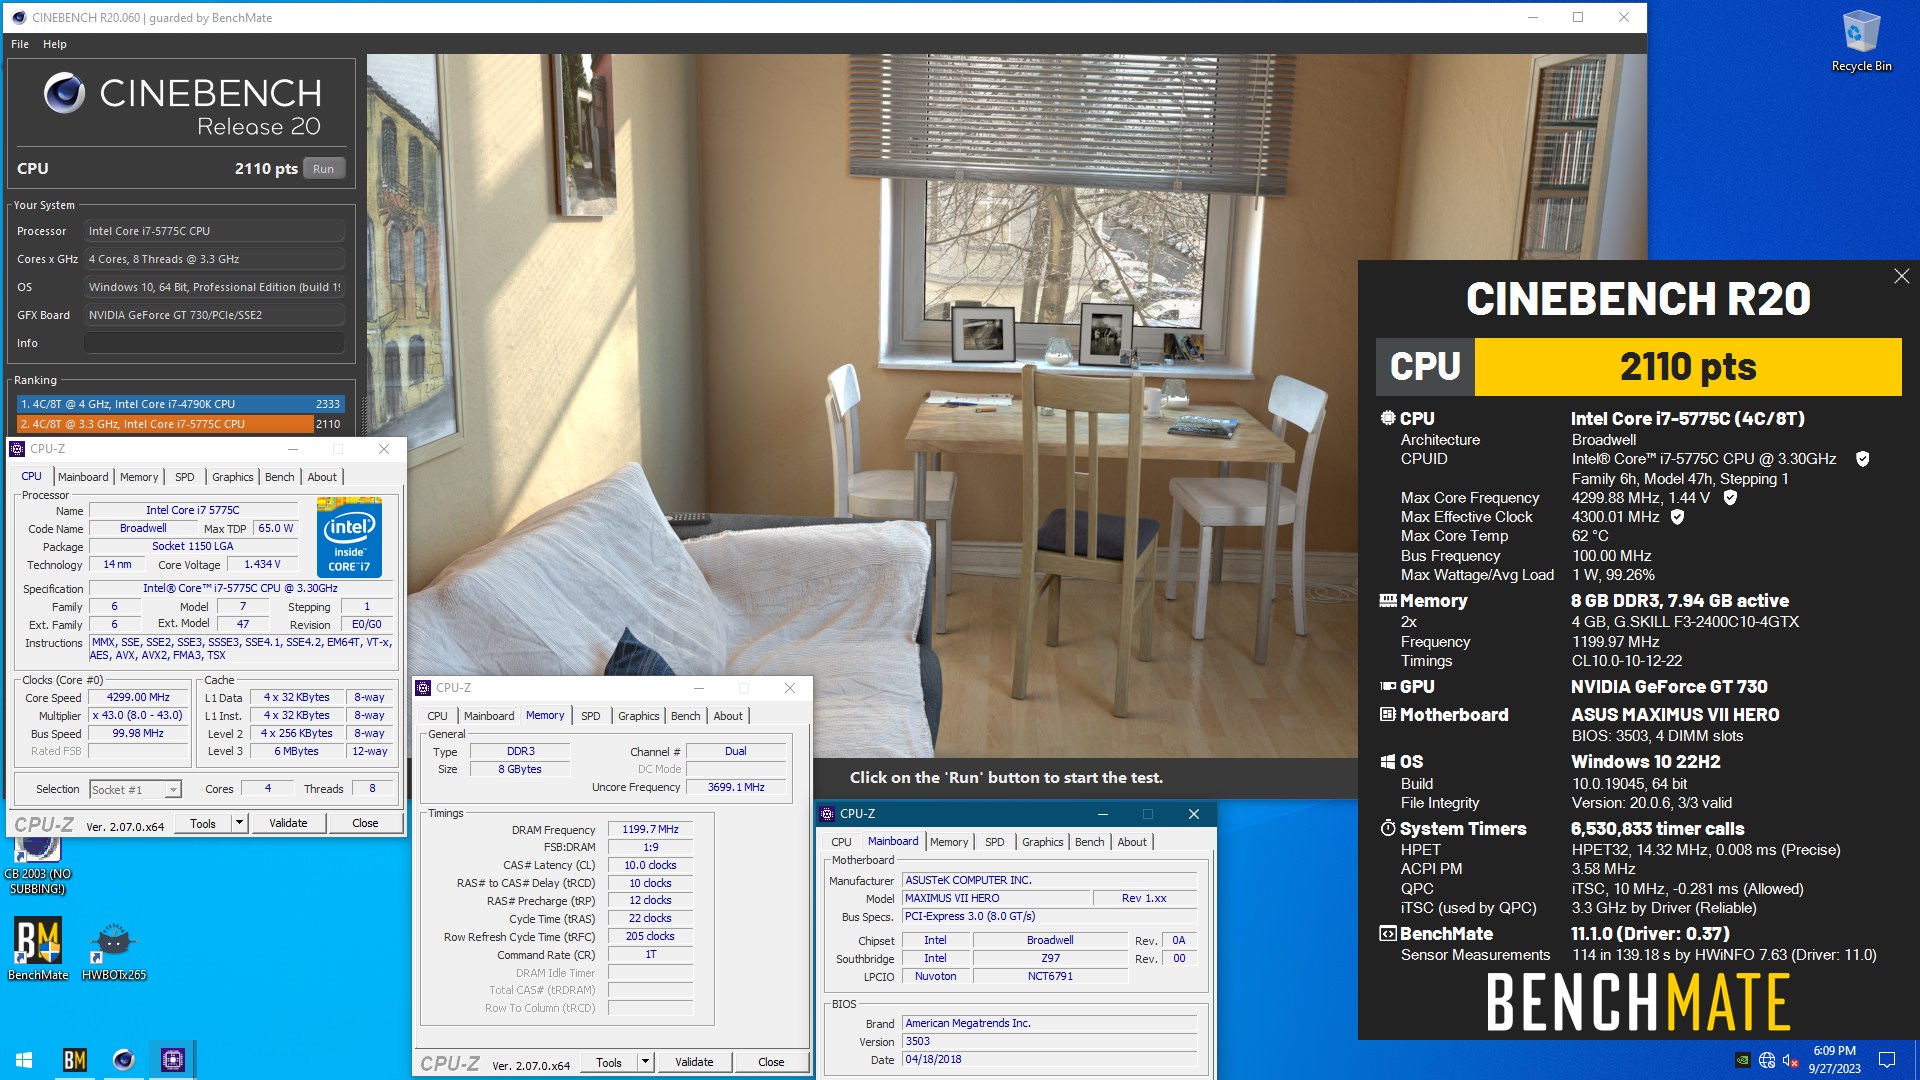Minimize the CPU-Z Mainboard window
The width and height of the screenshot is (1920, 1080).
(x=1103, y=814)
